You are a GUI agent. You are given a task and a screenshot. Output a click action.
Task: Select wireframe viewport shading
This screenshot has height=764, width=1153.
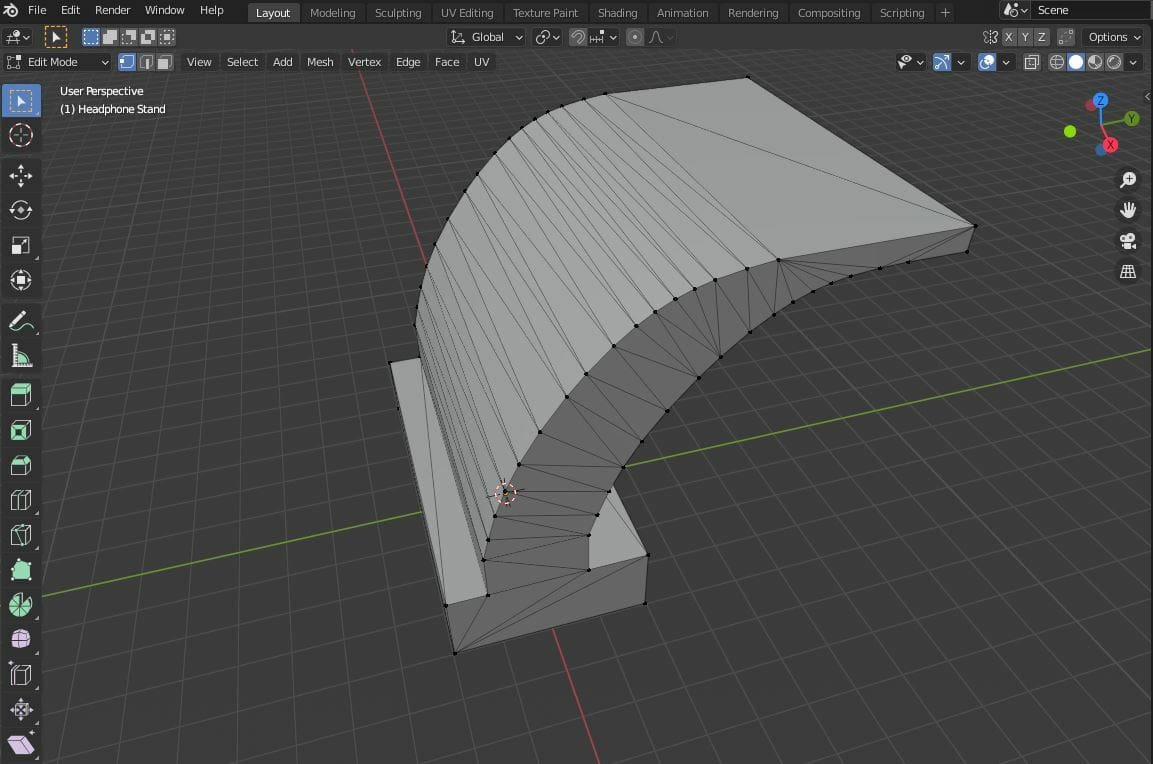click(x=1057, y=62)
